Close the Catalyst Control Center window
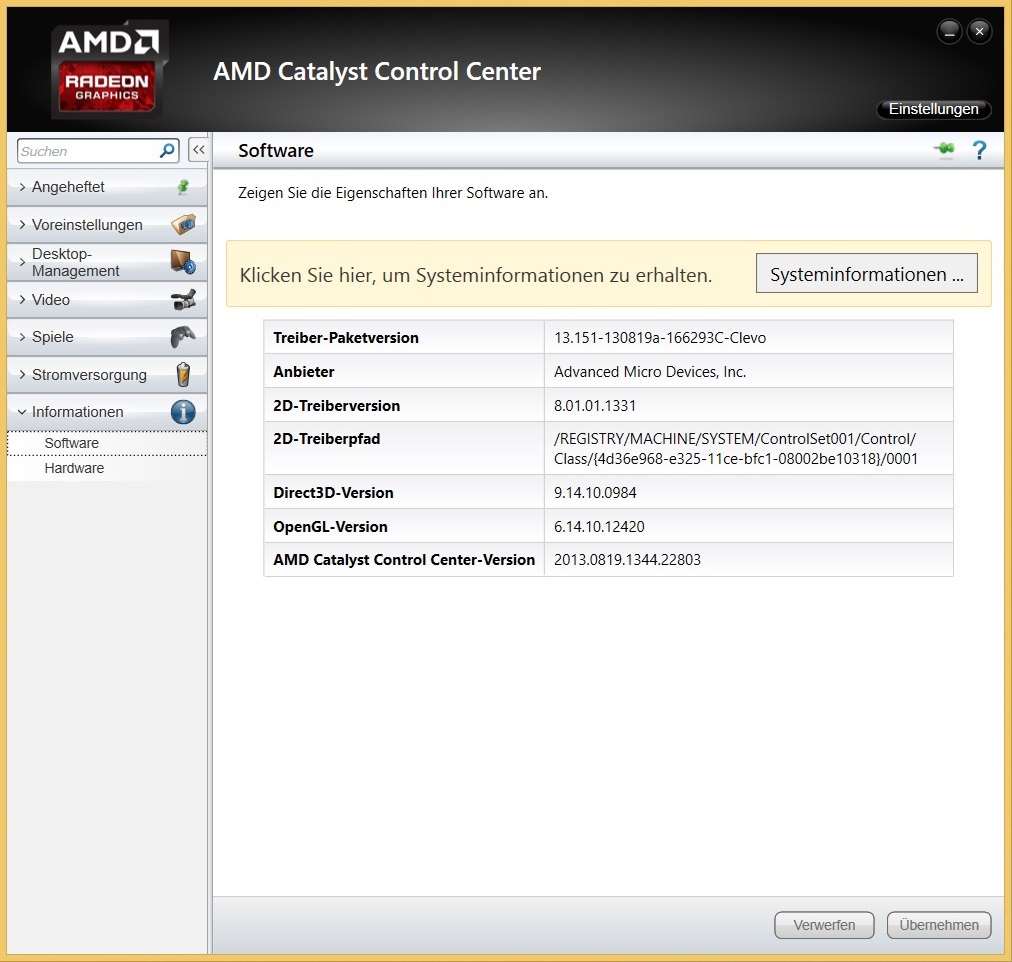The height and width of the screenshot is (962, 1012). pyautogui.click(x=979, y=31)
